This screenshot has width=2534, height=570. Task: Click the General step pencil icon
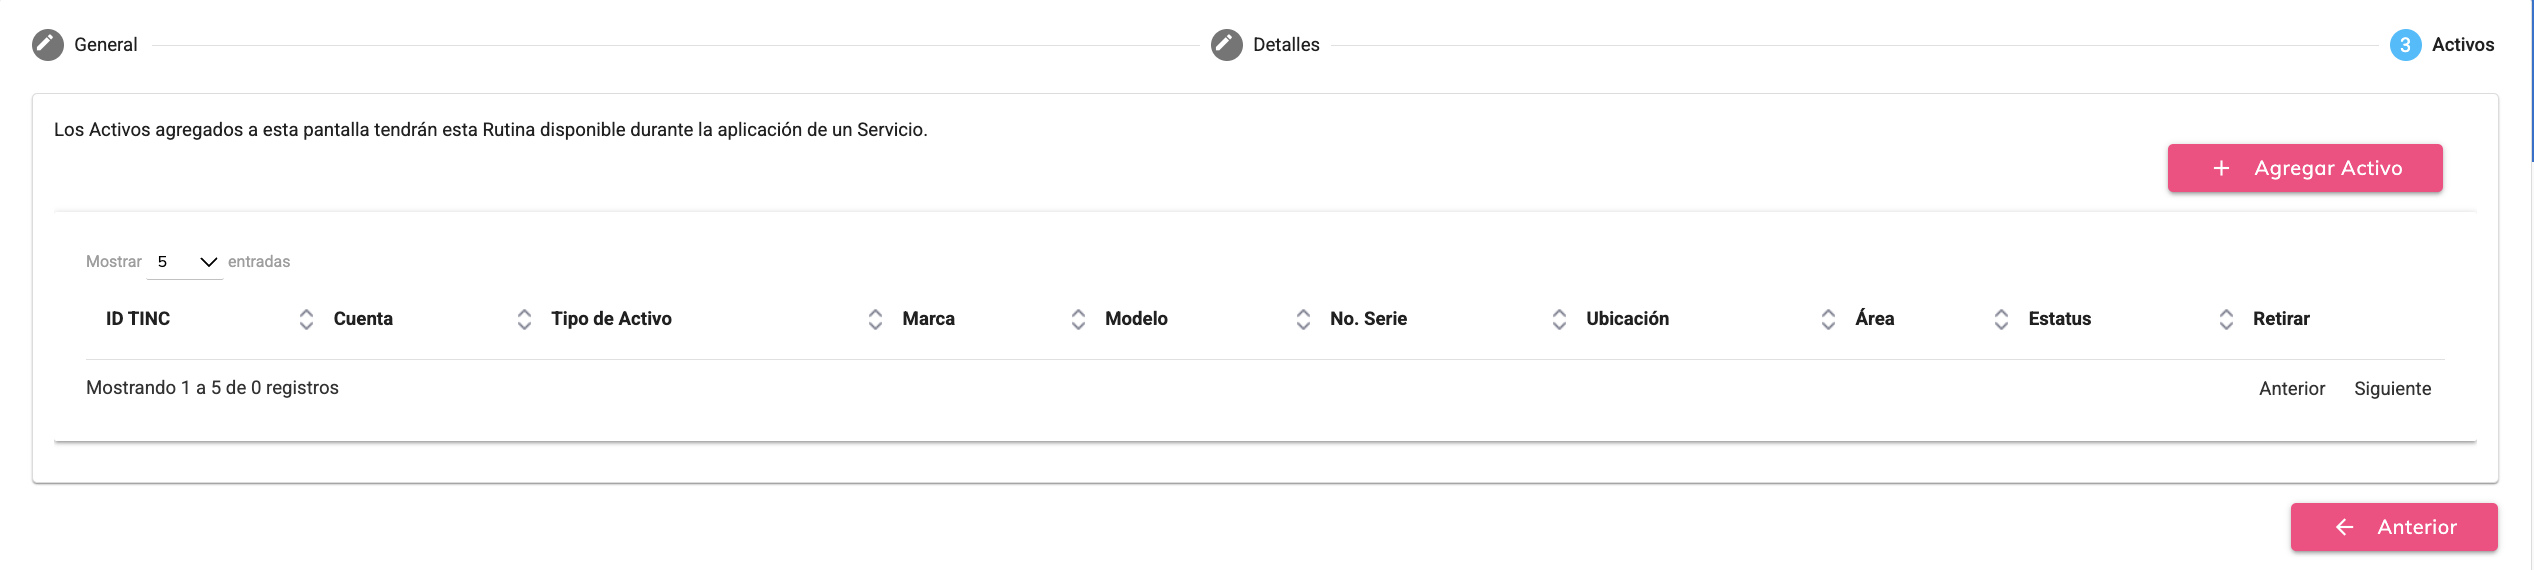[x=47, y=45]
